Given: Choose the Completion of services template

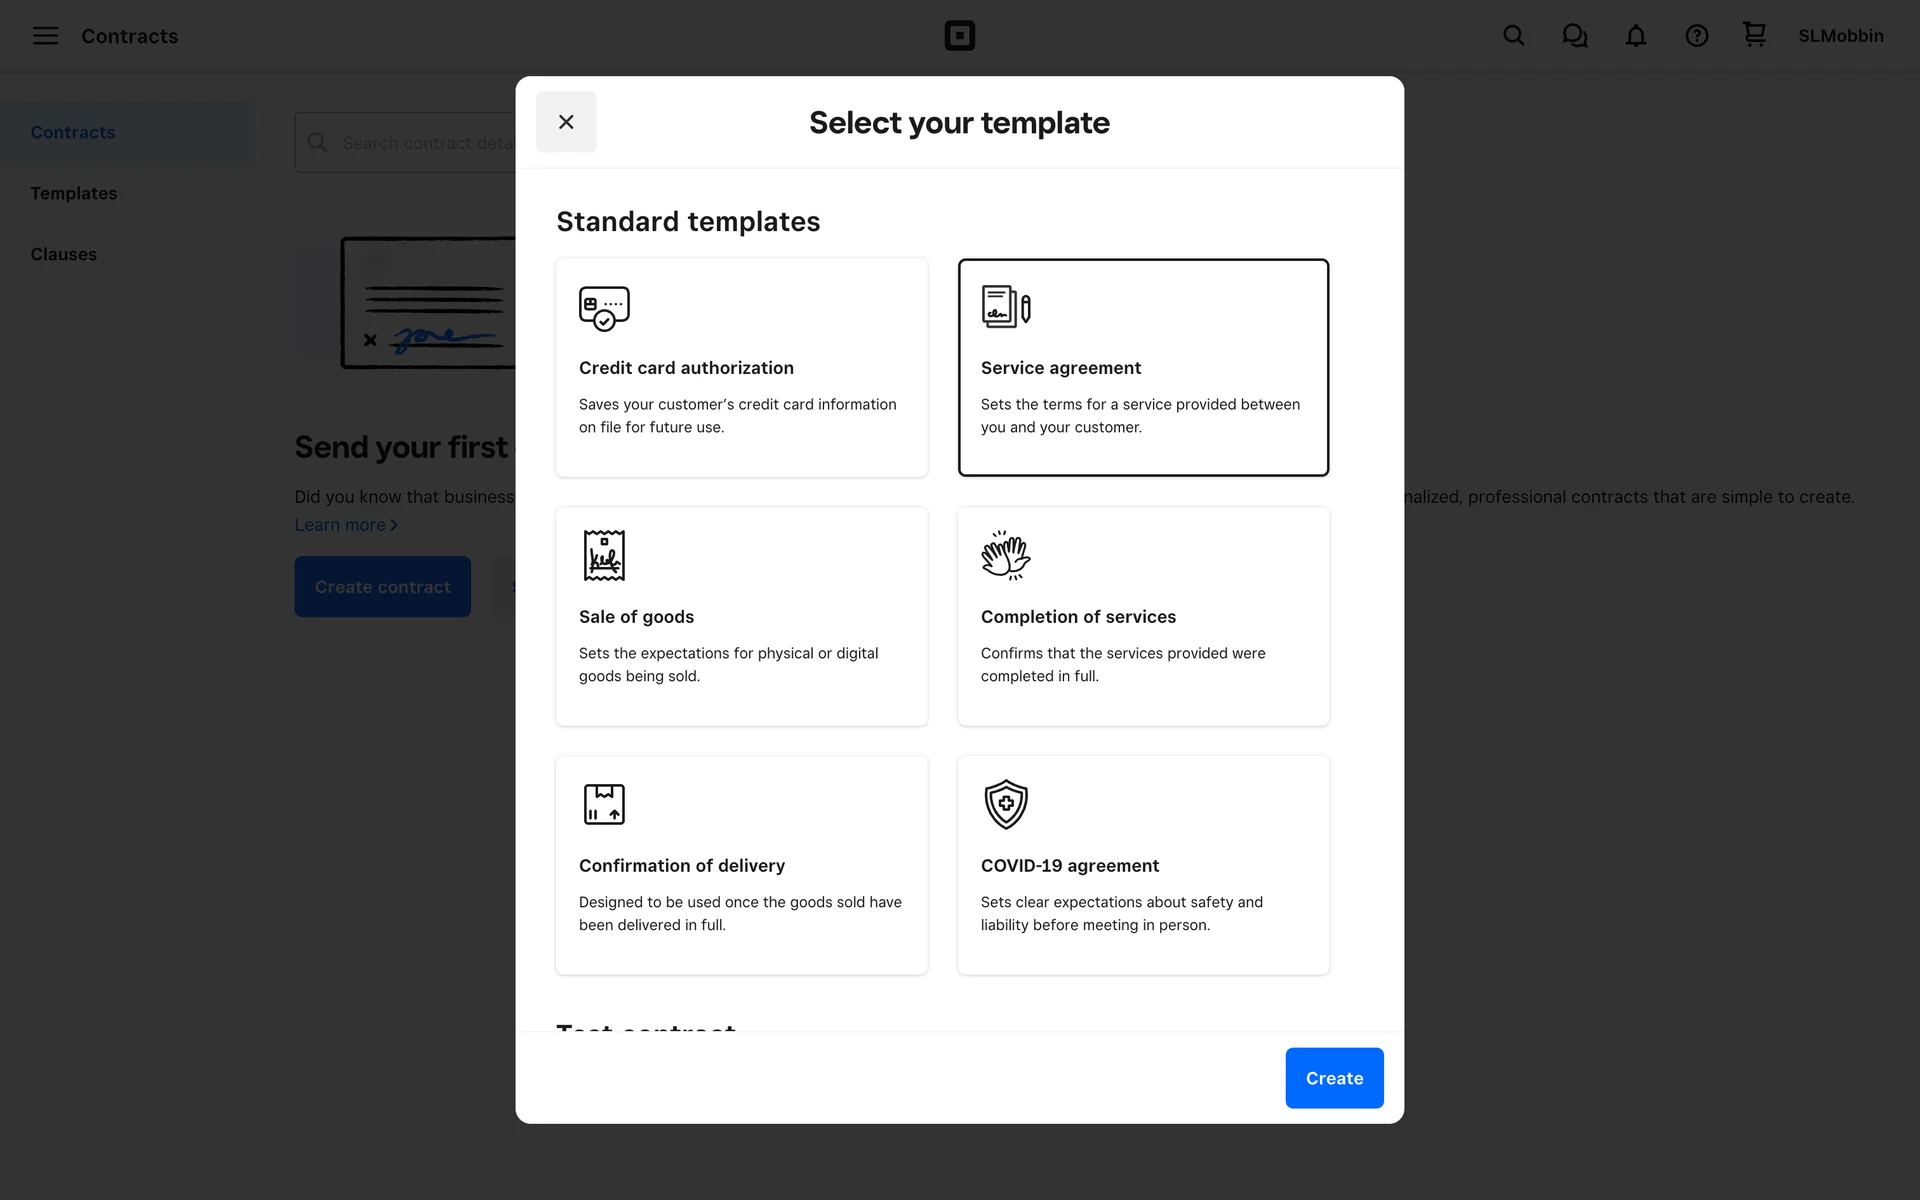Looking at the screenshot, I should pyautogui.click(x=1143, y=616).
